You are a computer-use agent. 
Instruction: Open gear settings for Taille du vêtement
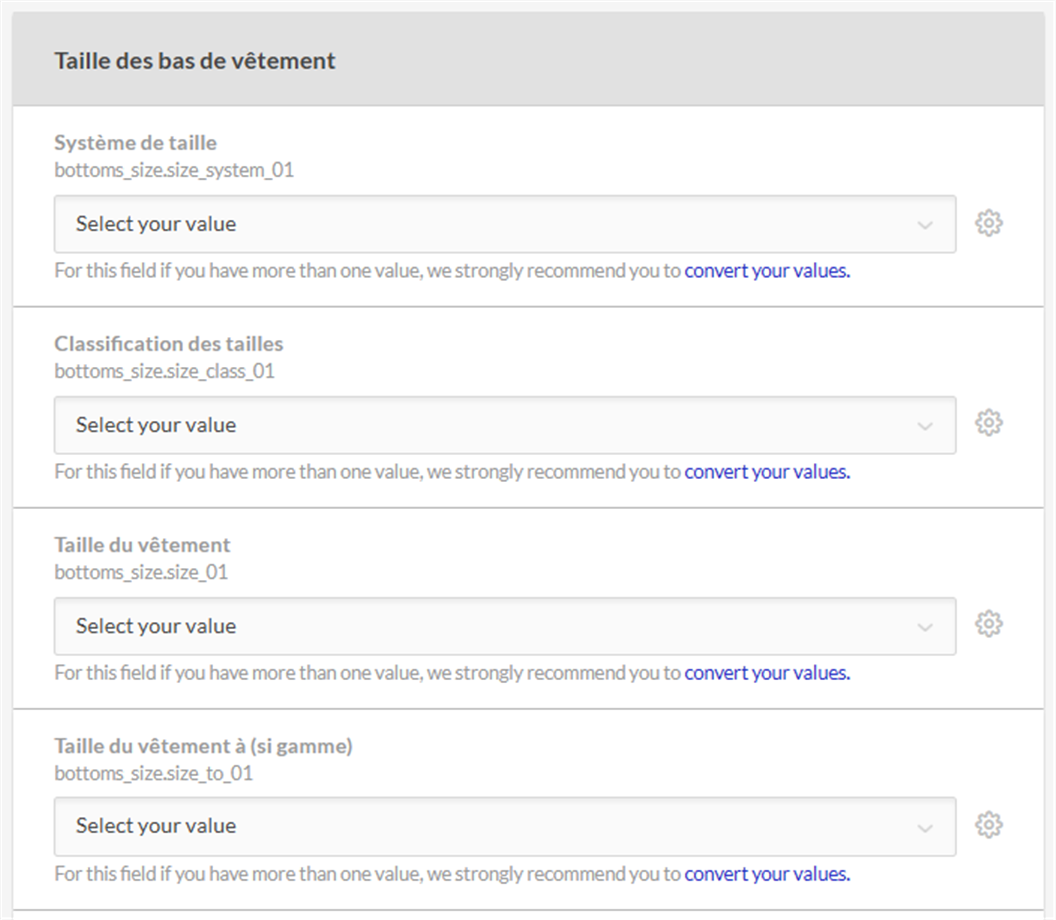988,624
